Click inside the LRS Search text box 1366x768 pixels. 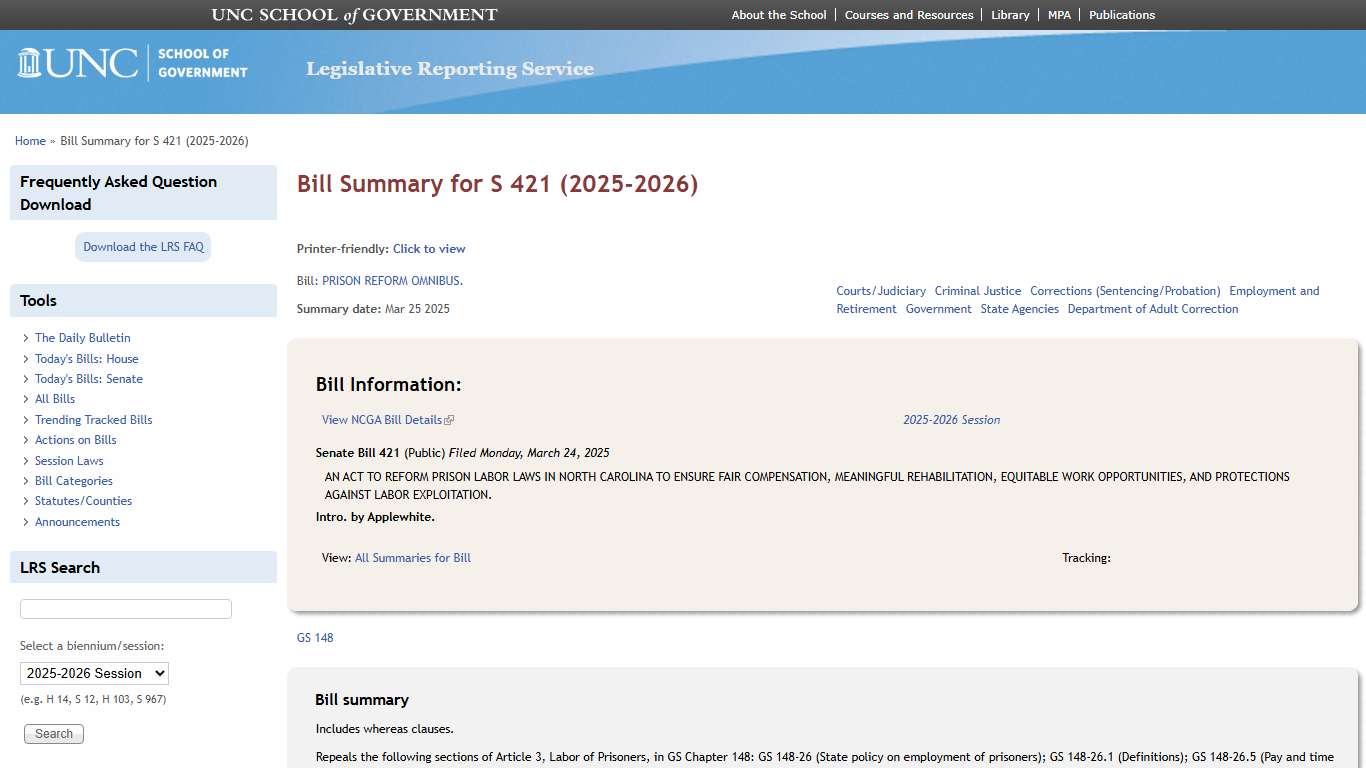(x=125, y=608)
